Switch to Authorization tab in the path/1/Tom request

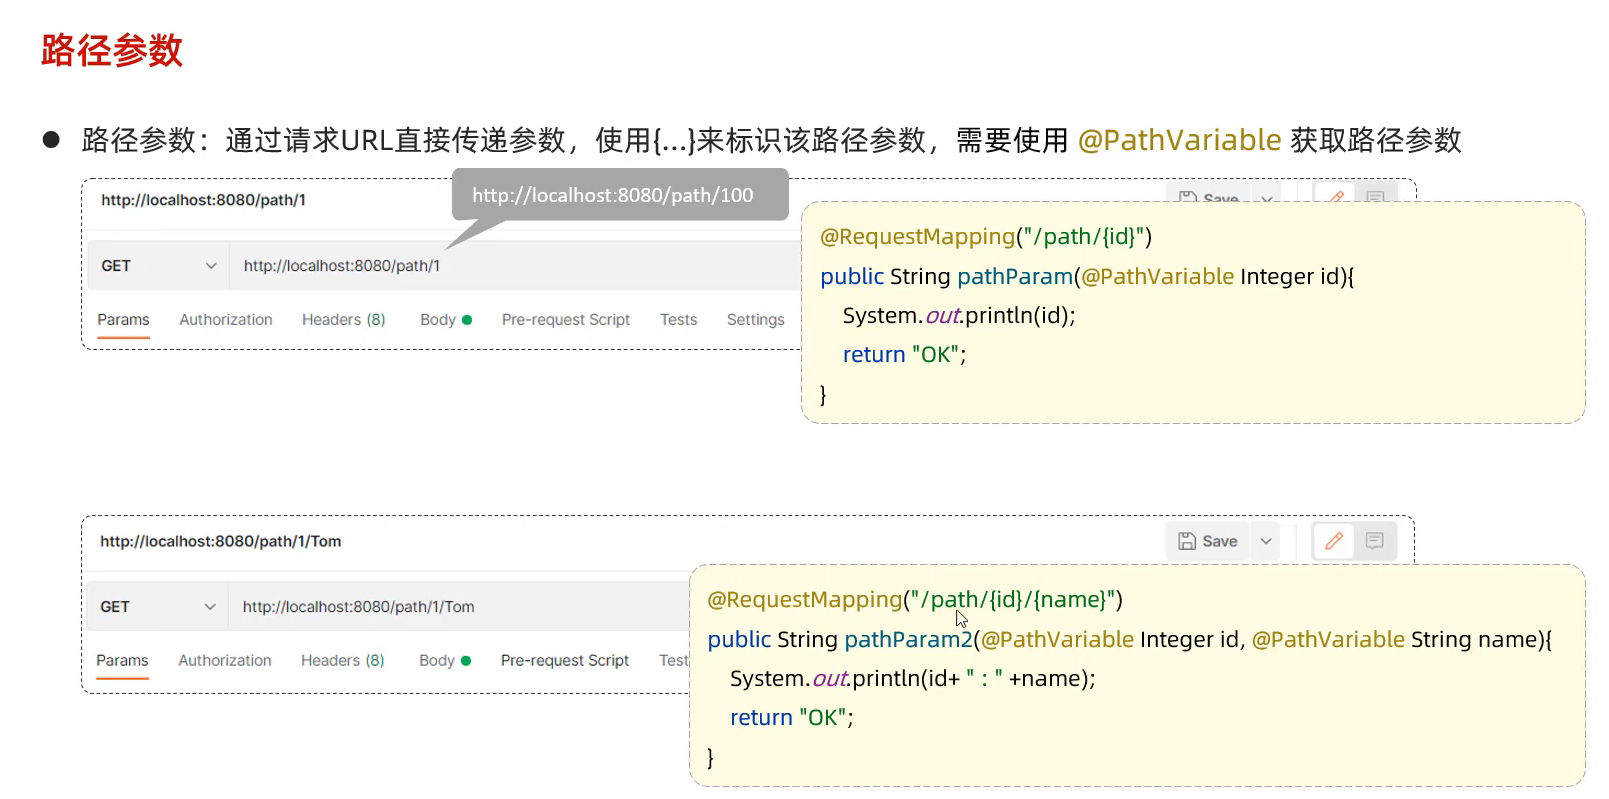tap(225, 661)
